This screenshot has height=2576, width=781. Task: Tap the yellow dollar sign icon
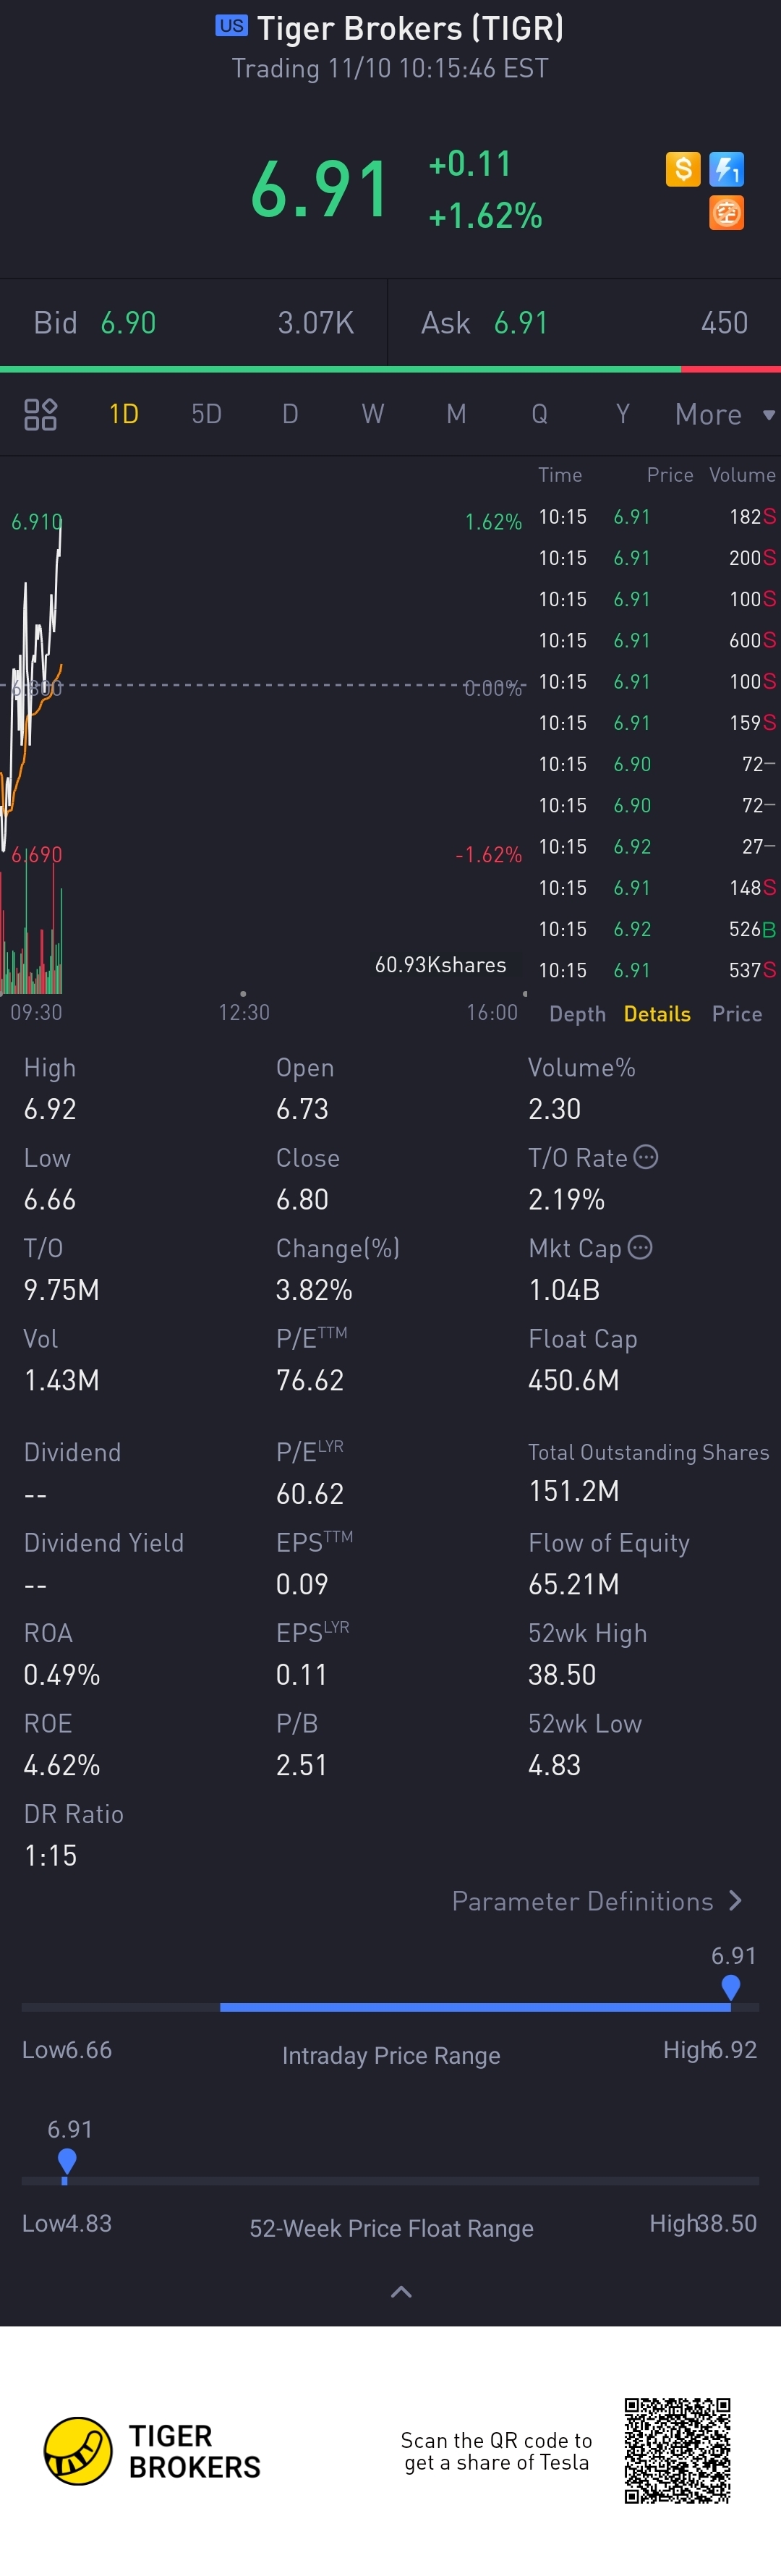683,169
